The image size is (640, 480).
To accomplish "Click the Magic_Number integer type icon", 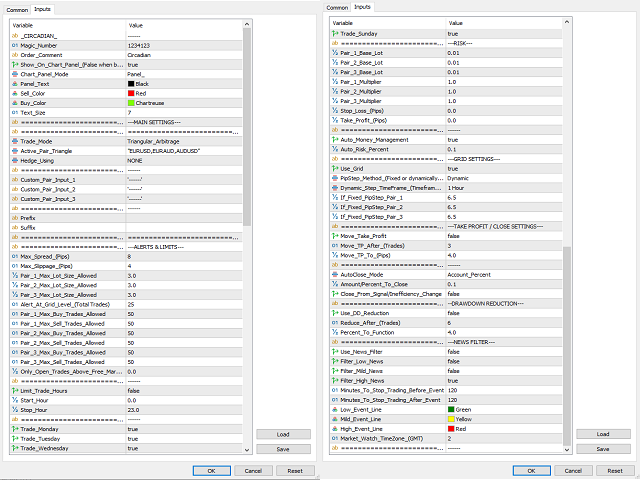I will [x=14, y=45].
